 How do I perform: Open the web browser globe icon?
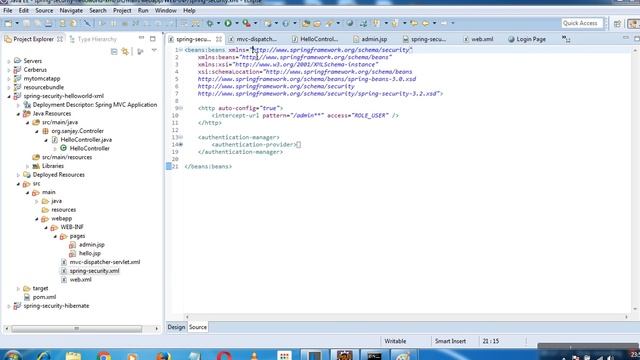(350, 23)
